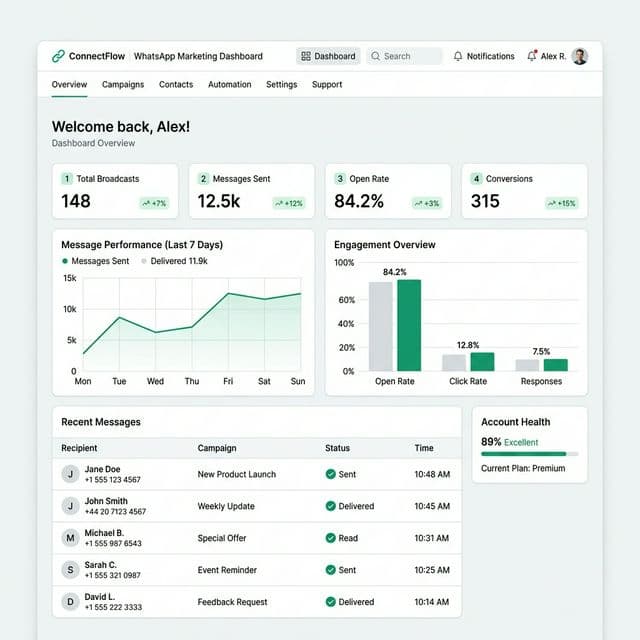640x640 pixels.
Task: Click the Search input field
Action: (404, 56)
